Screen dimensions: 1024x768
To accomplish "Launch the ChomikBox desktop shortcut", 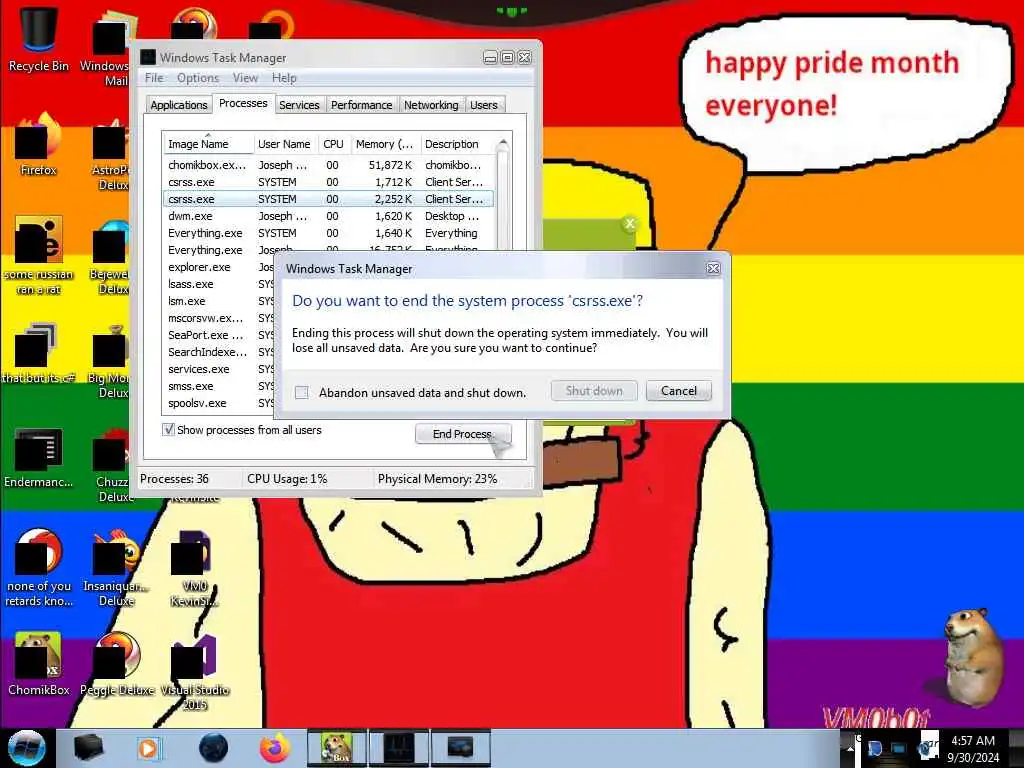I will [39, 663].
